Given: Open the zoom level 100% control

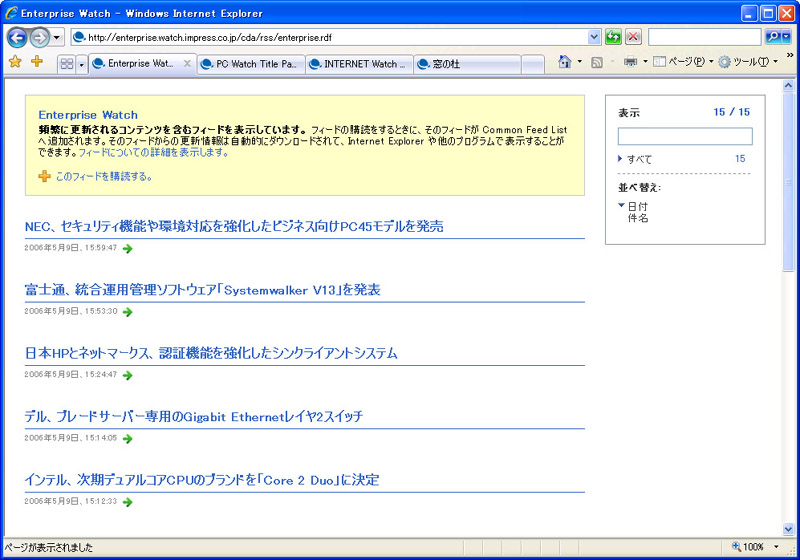Looking at the screenshot, I should 748,547.
